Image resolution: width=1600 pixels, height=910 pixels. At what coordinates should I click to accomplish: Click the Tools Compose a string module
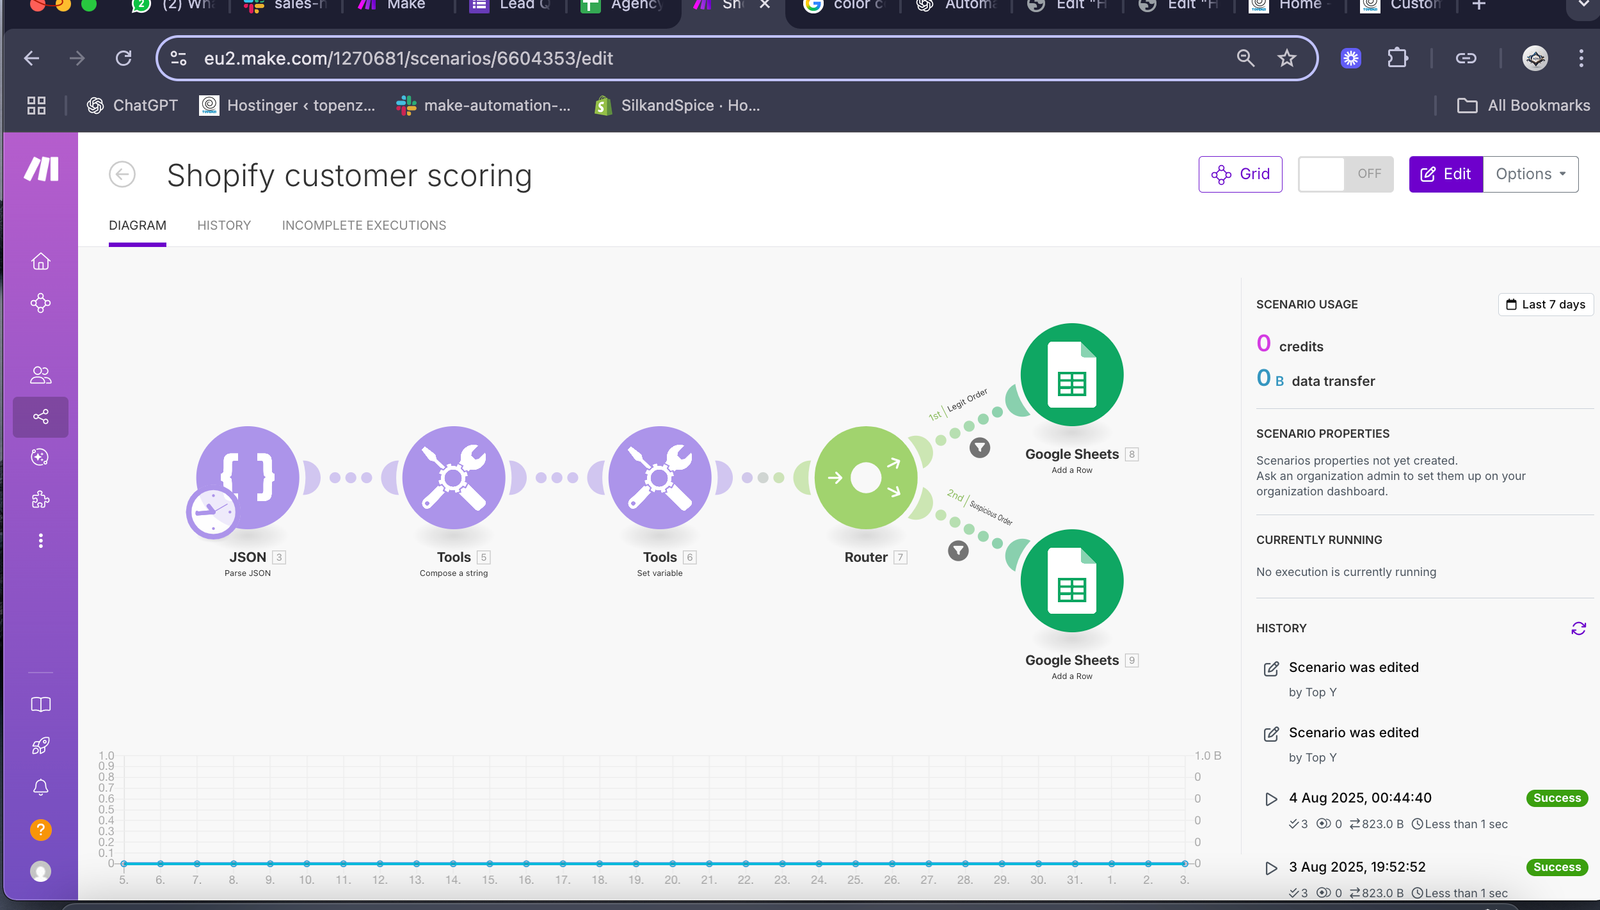pyautogui.click(x=454, y=478)
